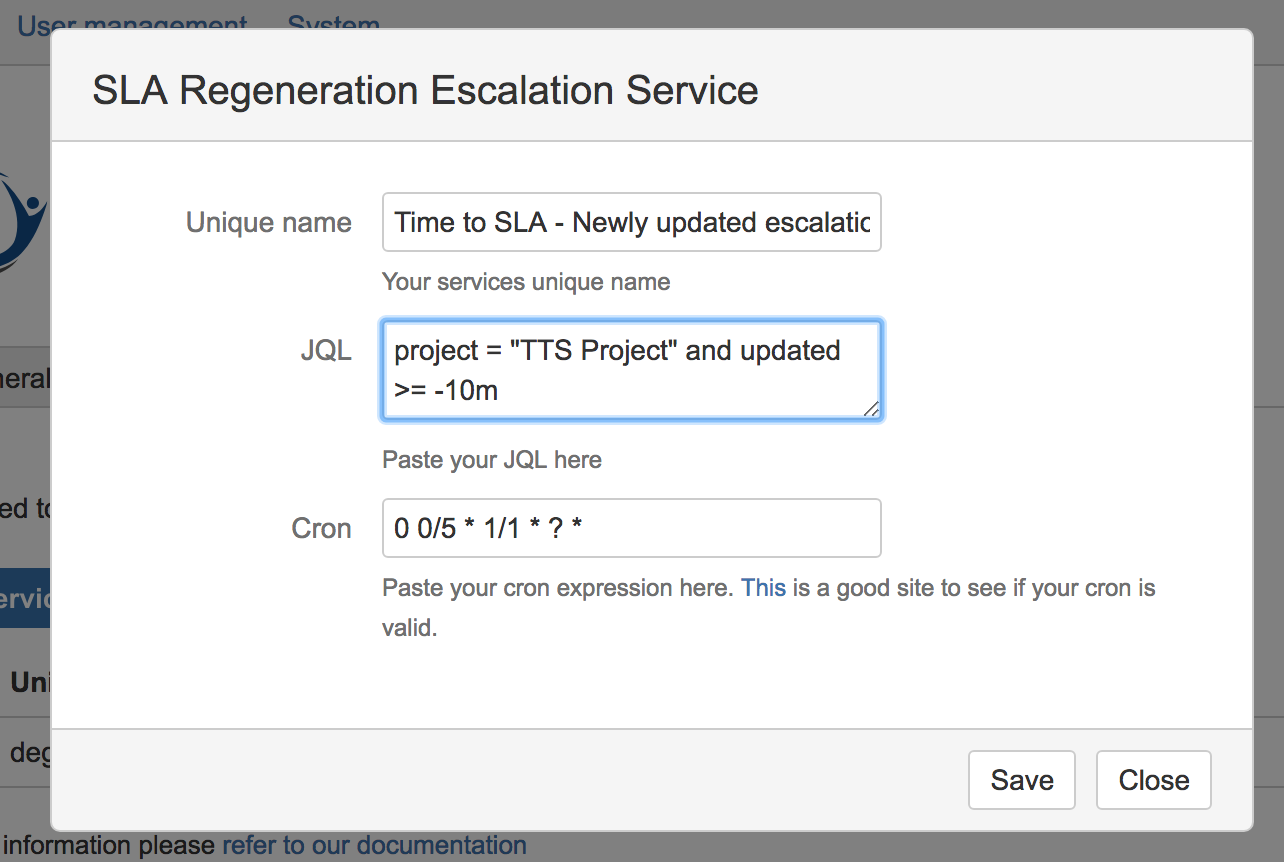Screen dimensions: 1284x862
Task: Follow the "This" cron validation link
Action: [763, 587]
